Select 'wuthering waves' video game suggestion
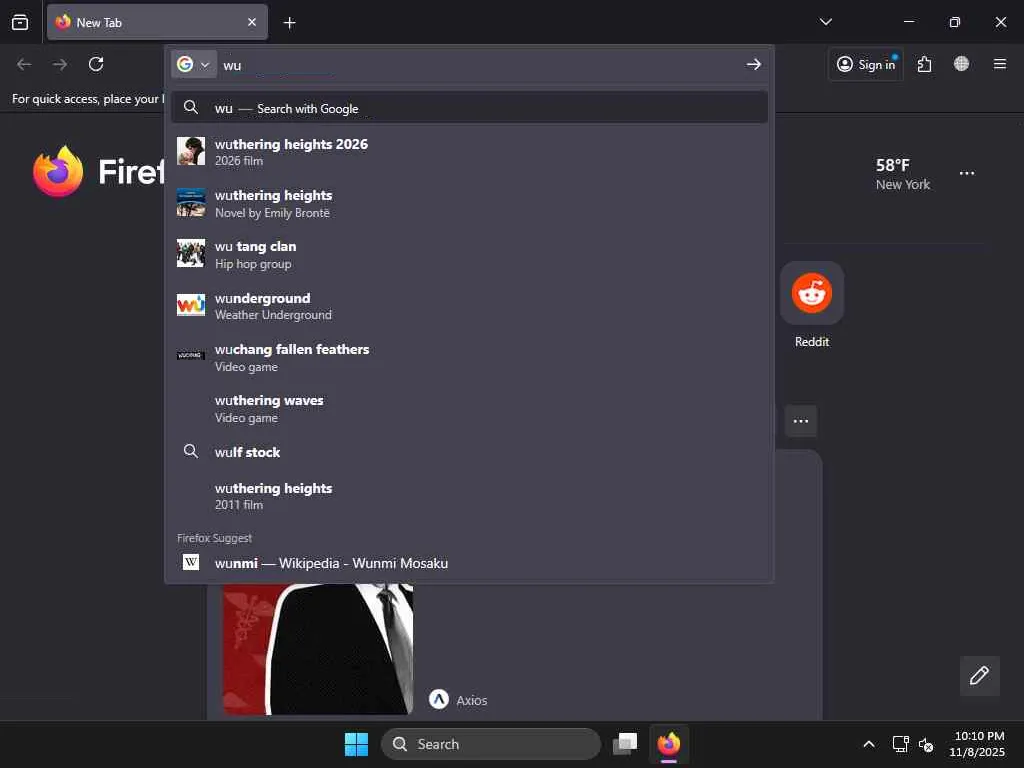 [469, 408]
